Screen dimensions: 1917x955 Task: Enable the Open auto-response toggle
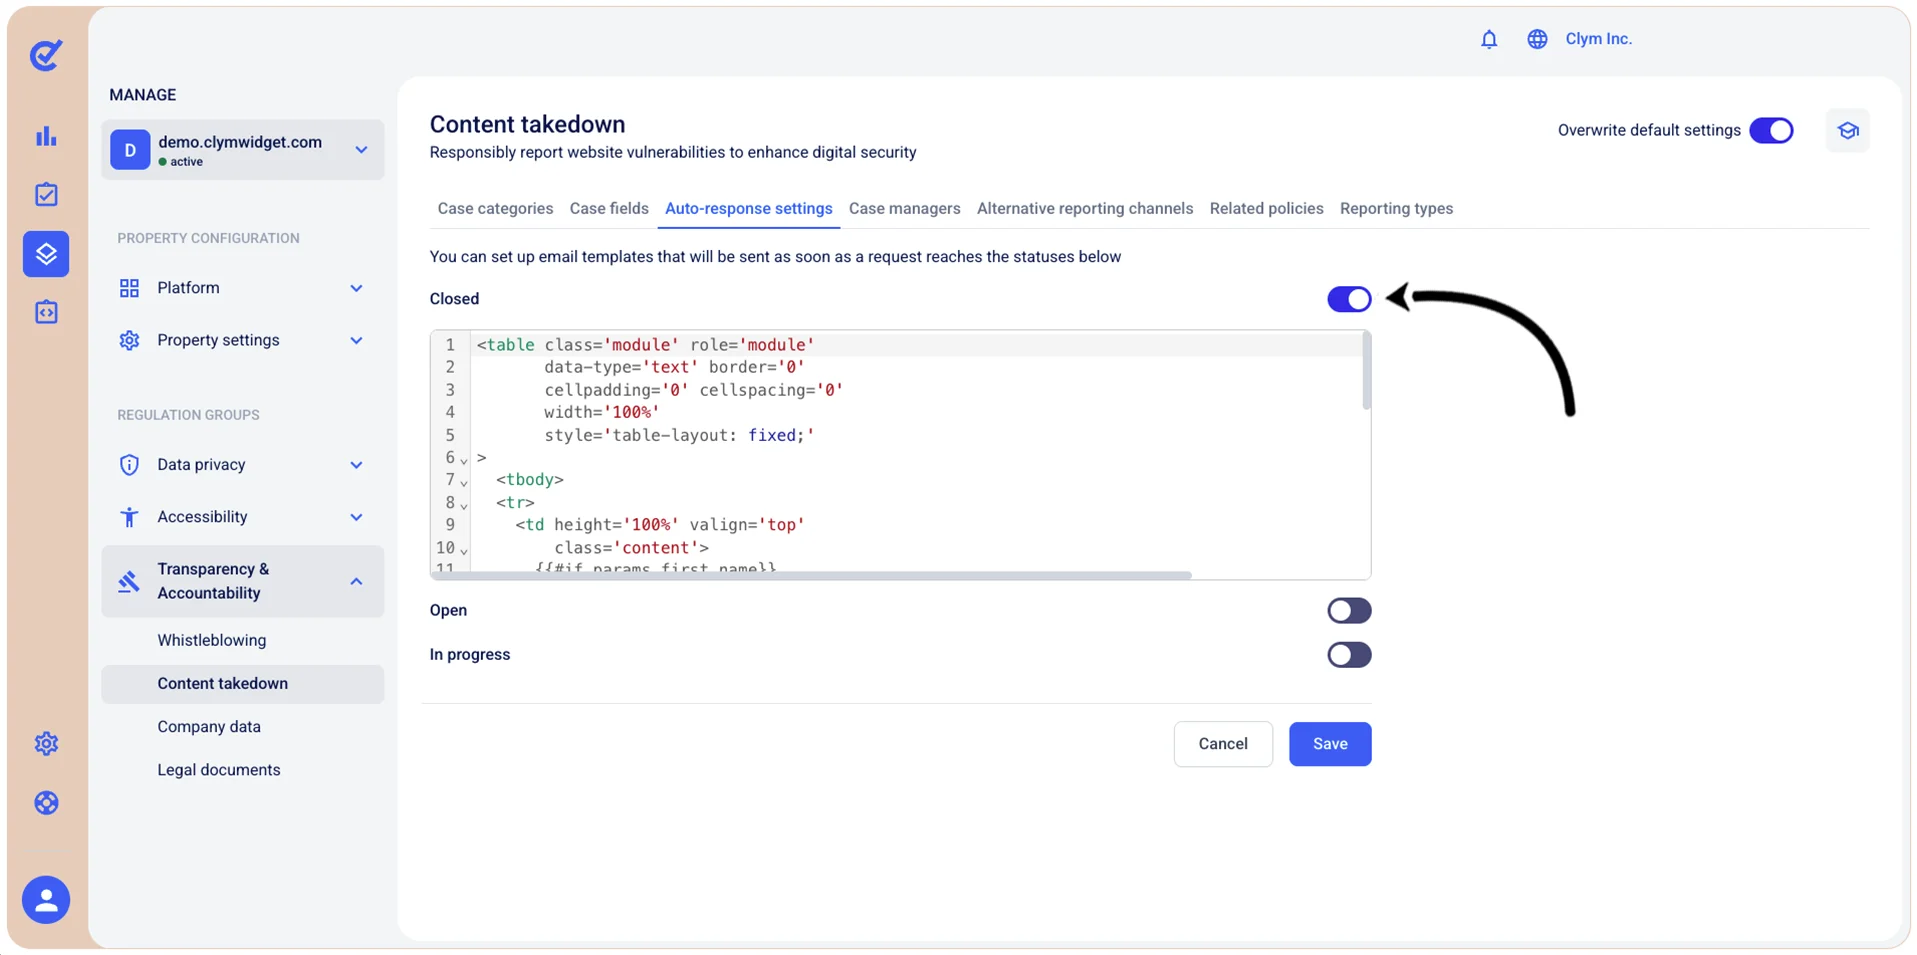tap(1349, 611)
